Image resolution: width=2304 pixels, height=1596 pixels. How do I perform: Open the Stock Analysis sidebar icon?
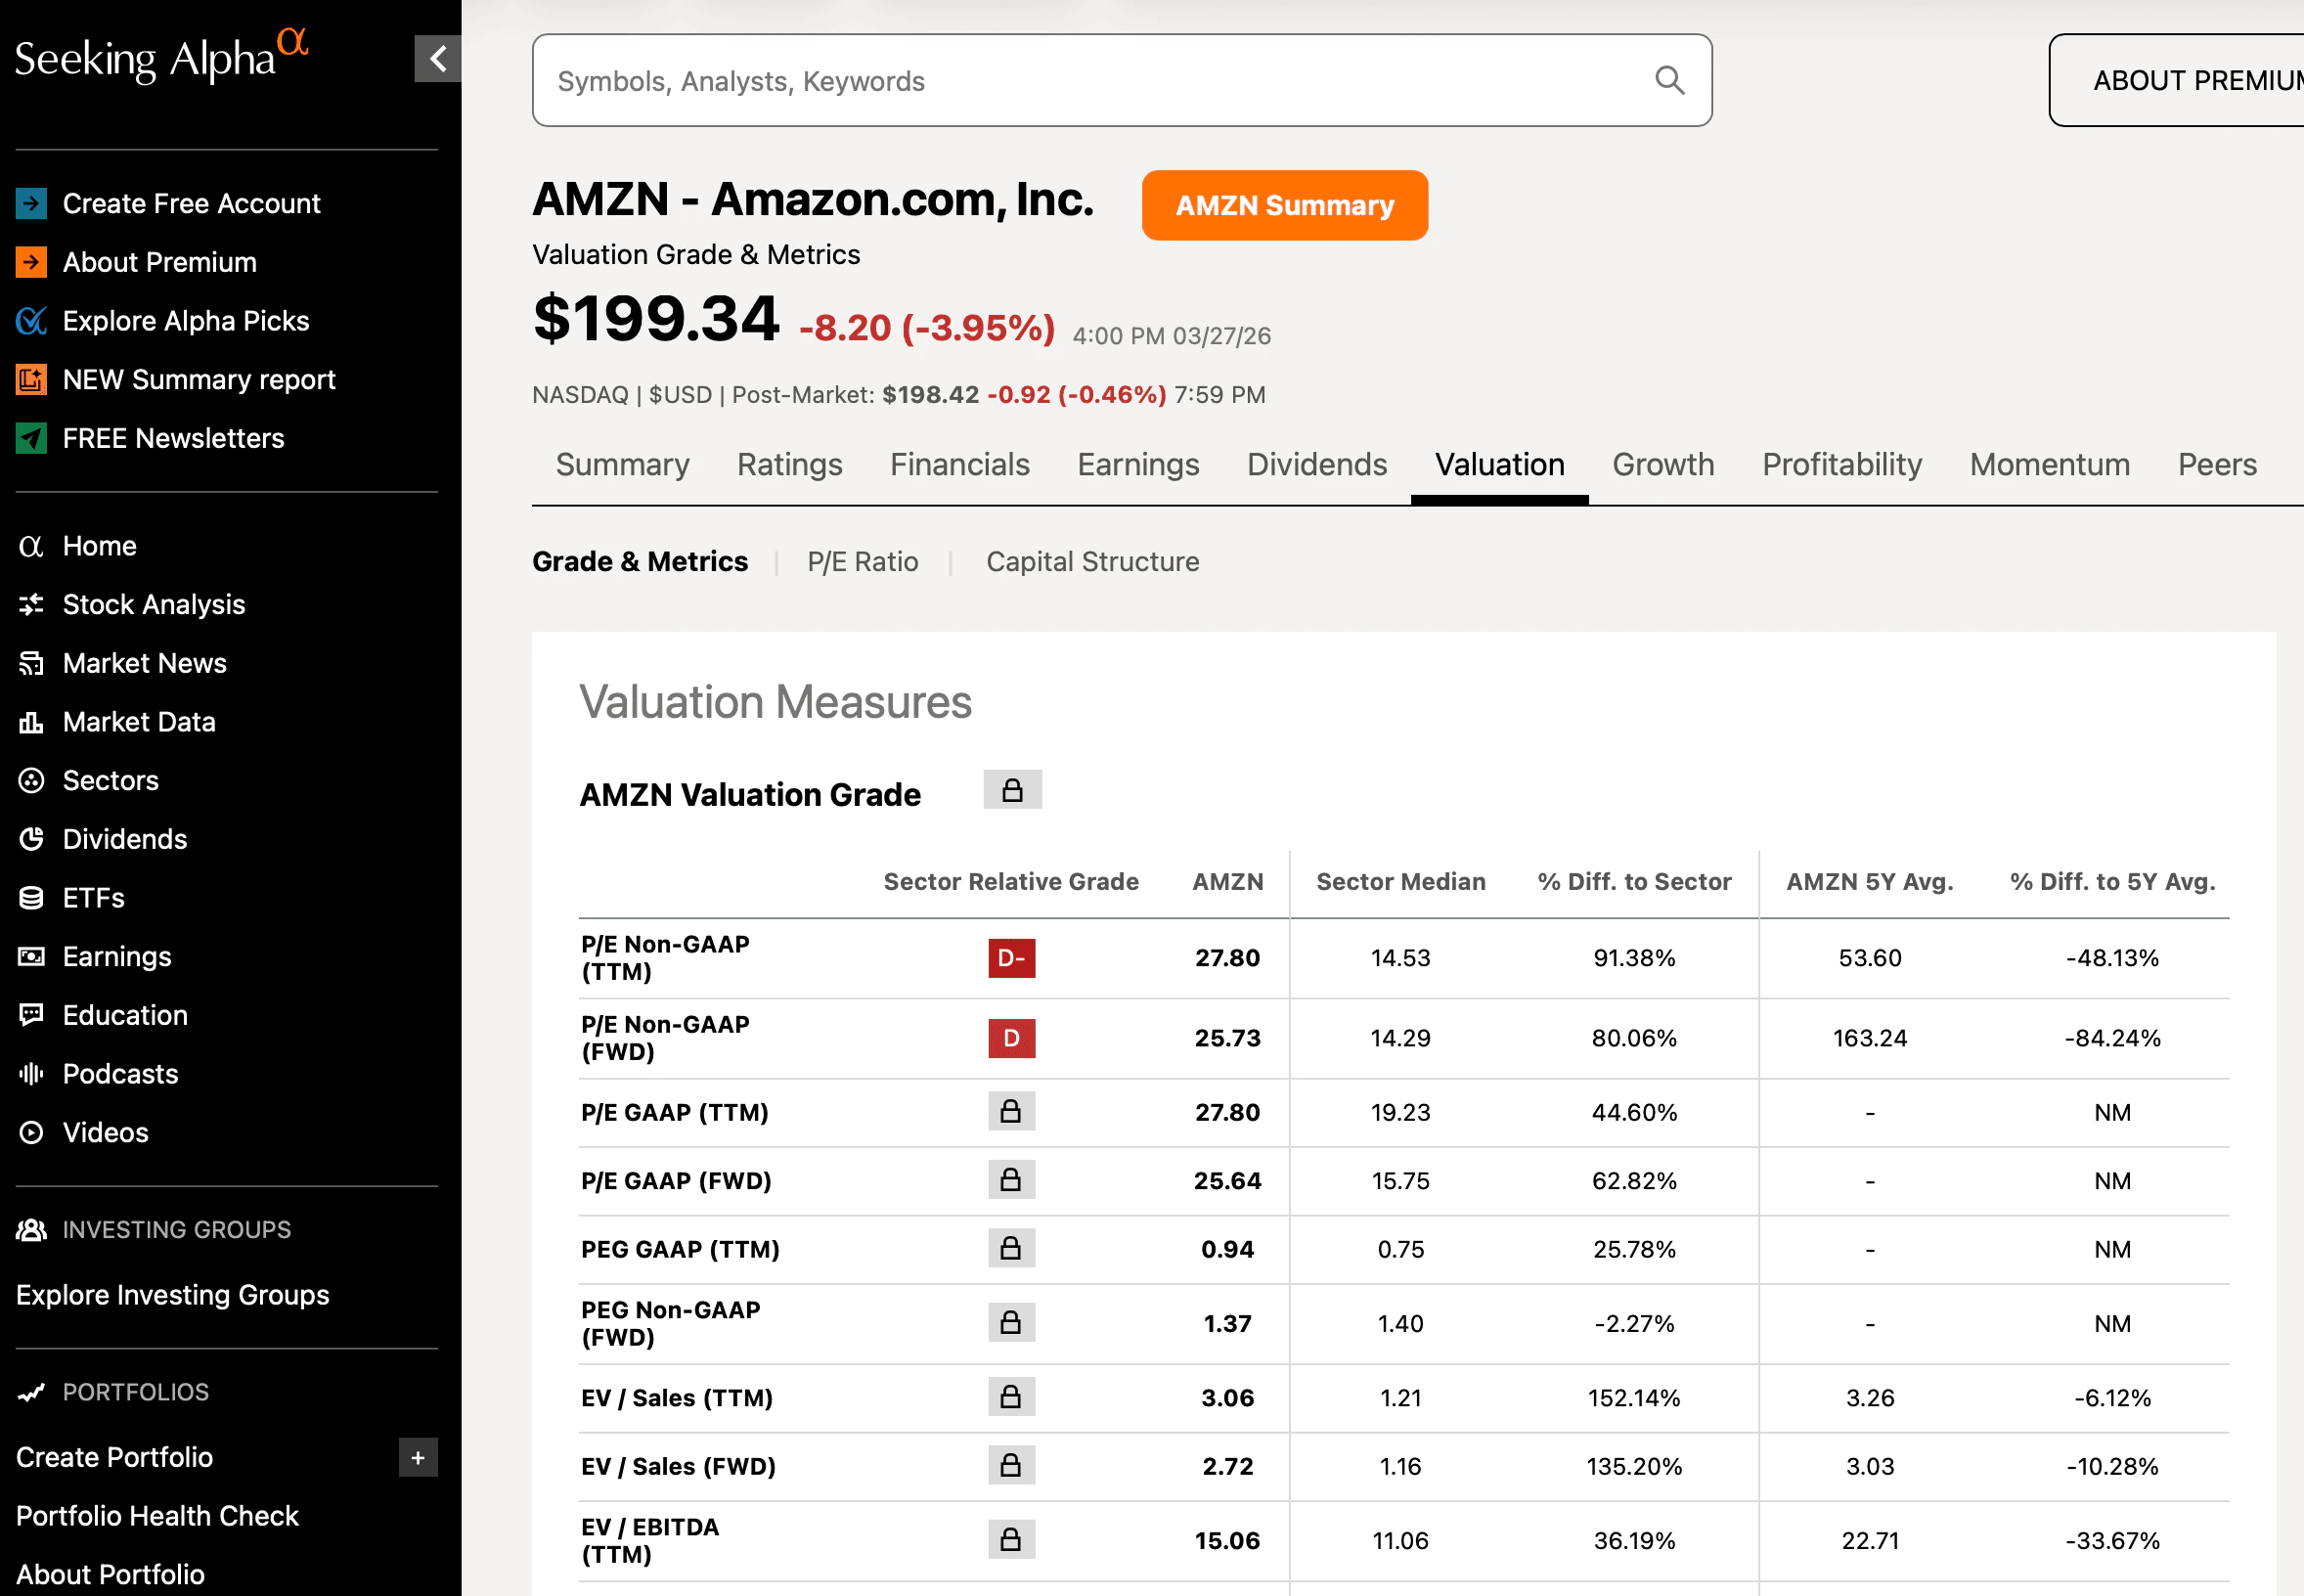tap(31, 604)
